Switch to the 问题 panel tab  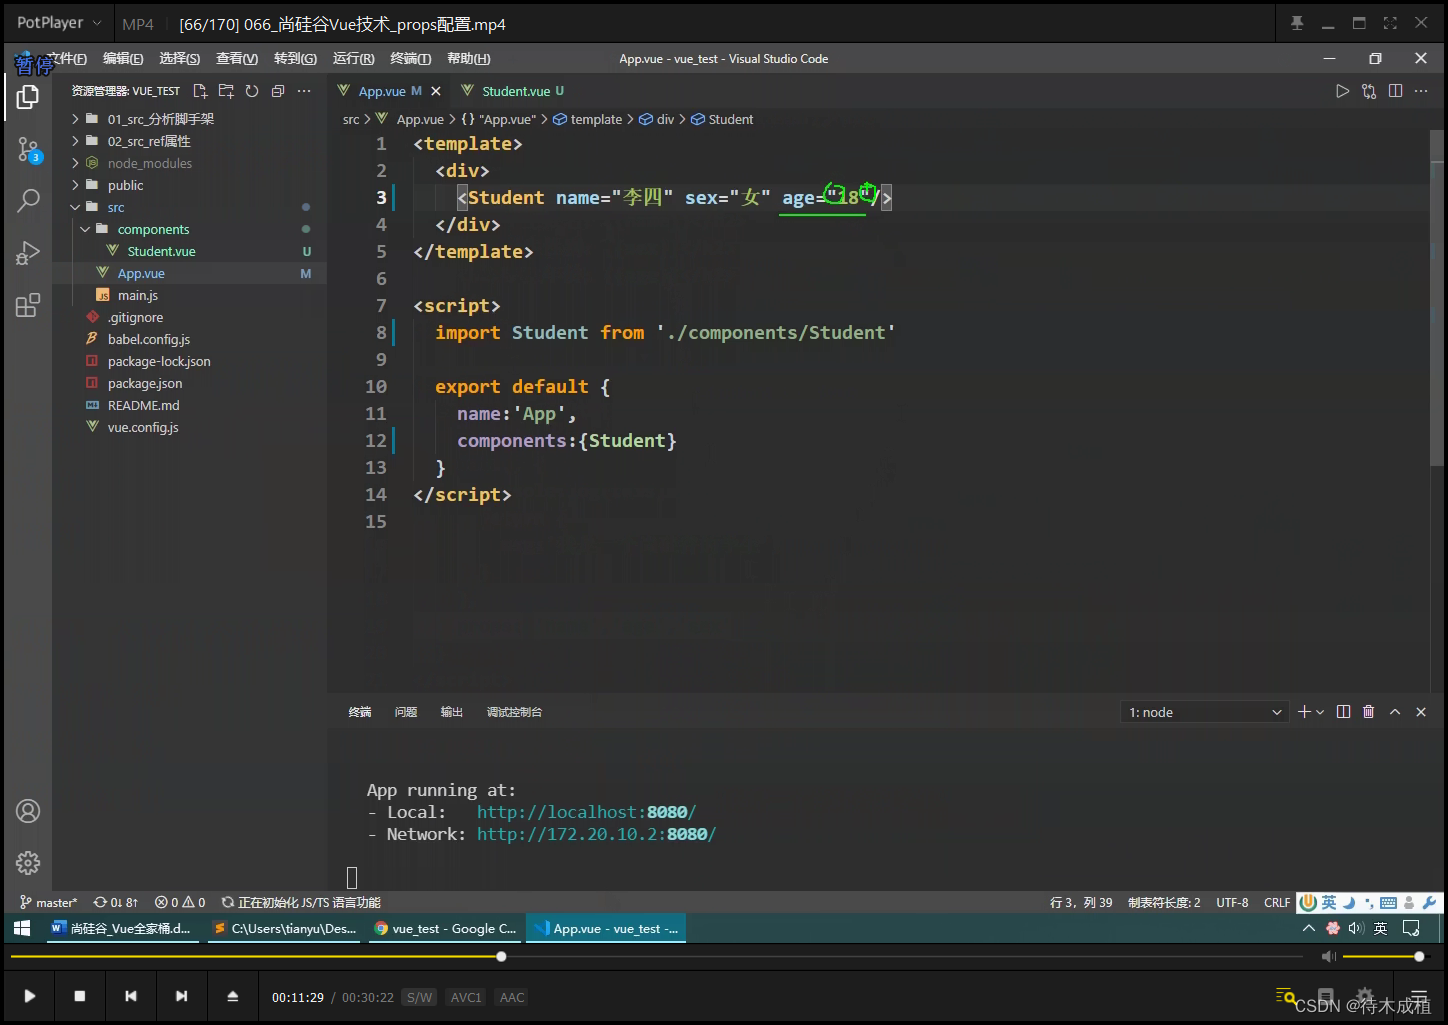pyautogui.click(x=406, y=712)
